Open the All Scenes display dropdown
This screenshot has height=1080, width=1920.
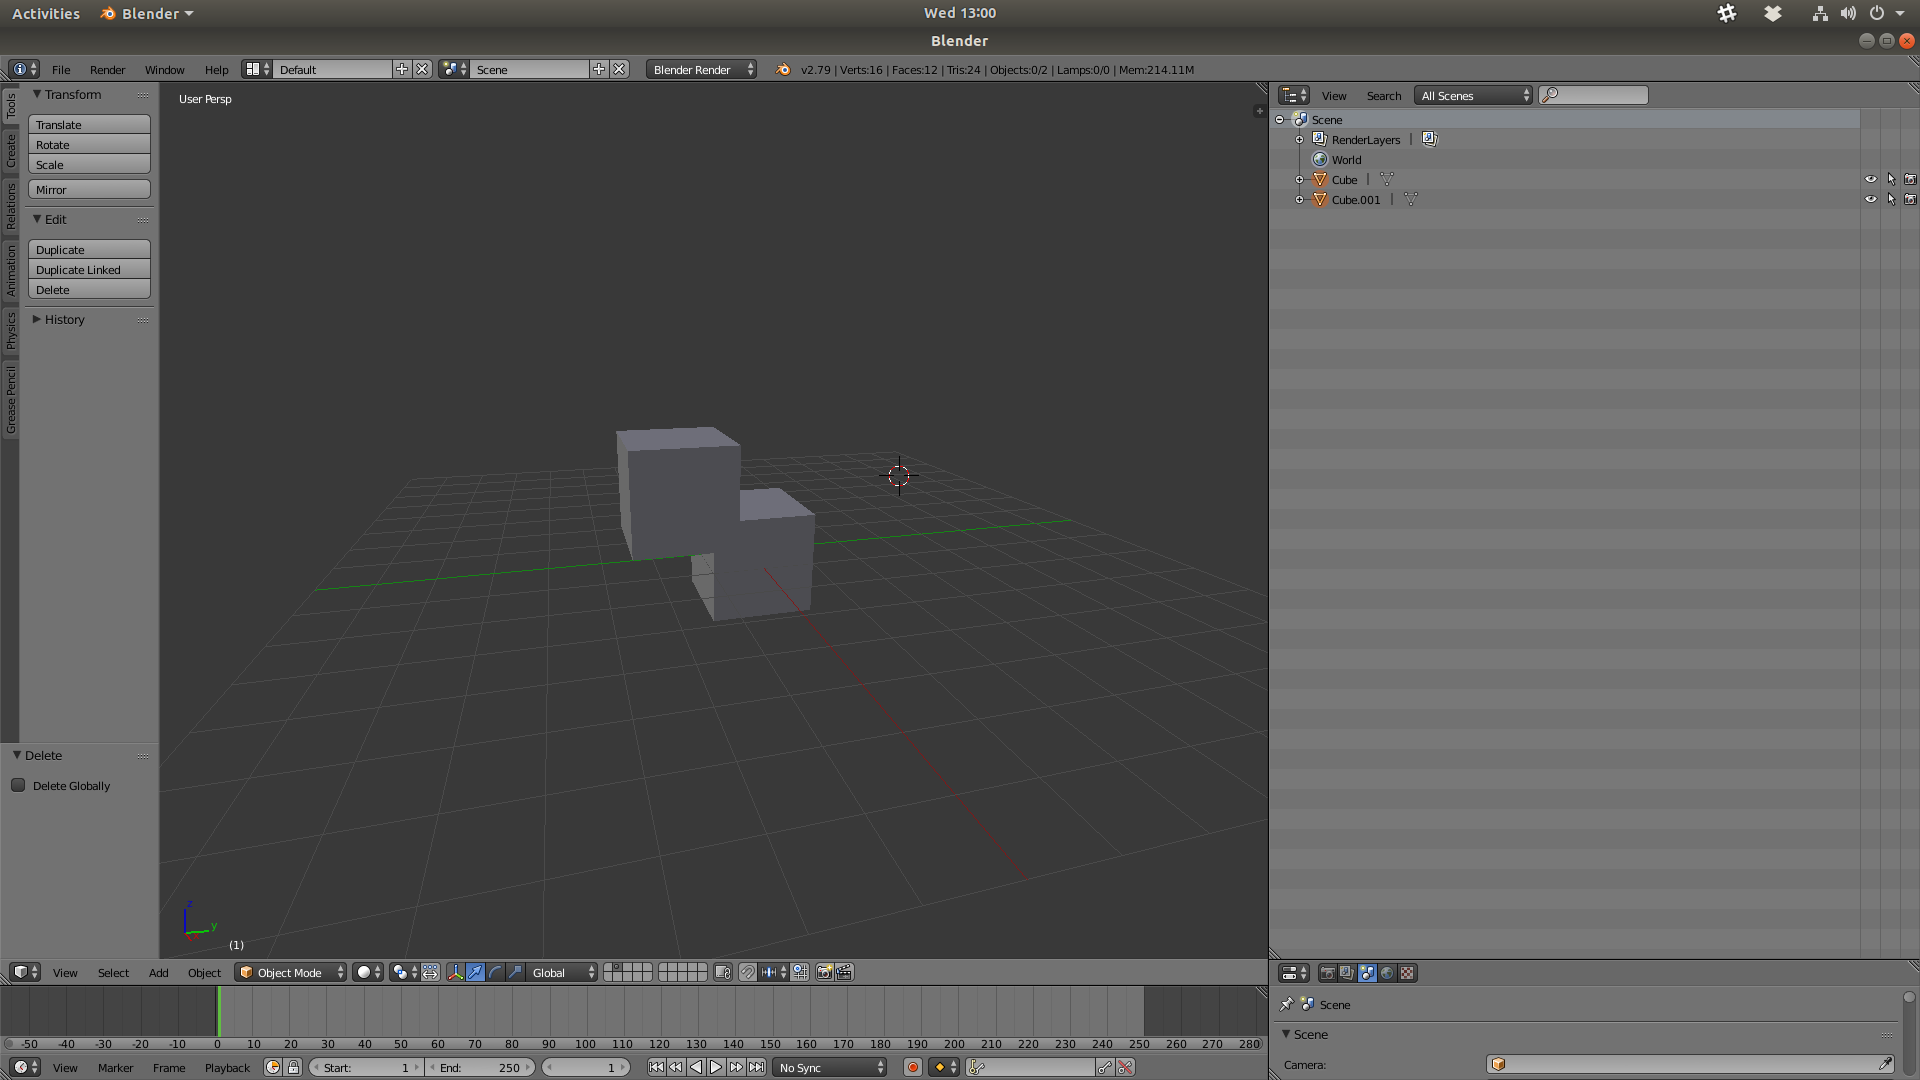point(1474,96)
